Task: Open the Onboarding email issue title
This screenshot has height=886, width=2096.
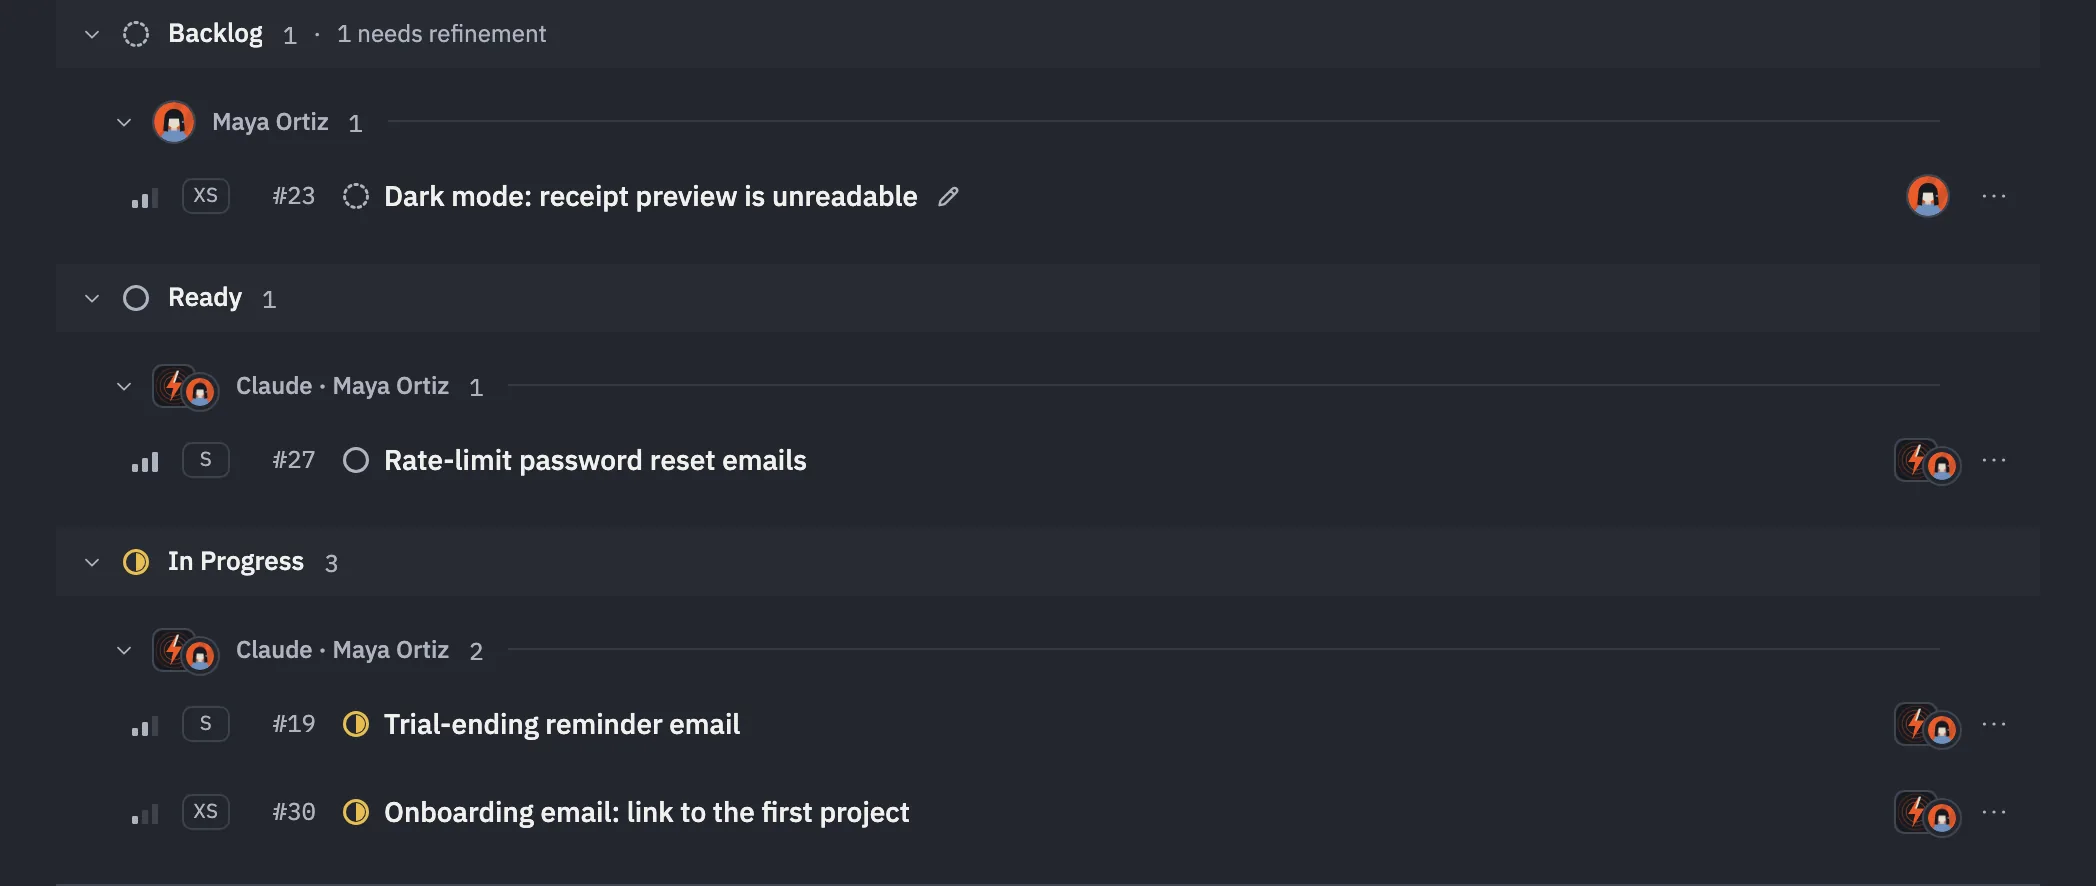Action: [x=646, y=812]
